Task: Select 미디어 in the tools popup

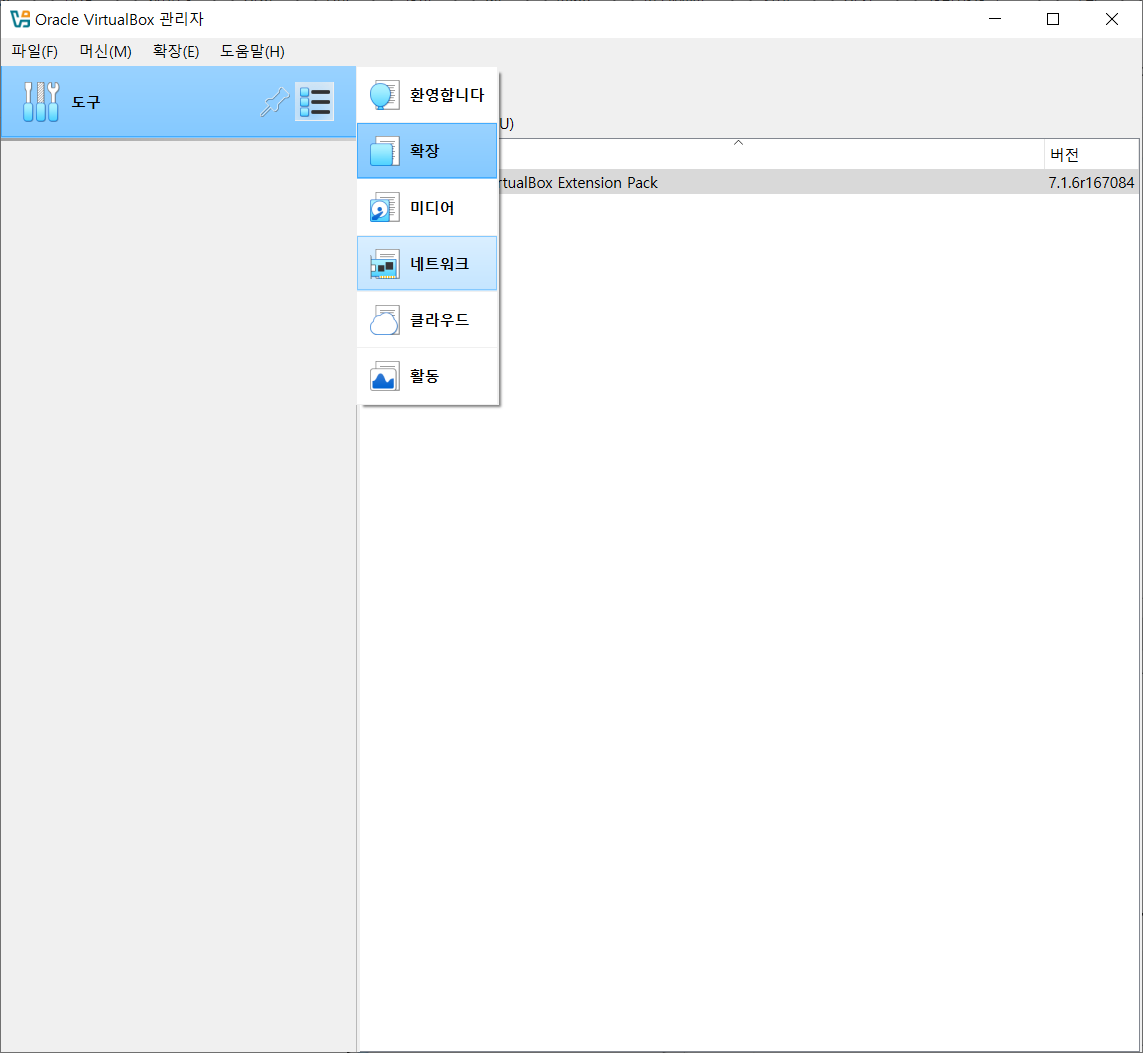Action: pyautogui.click(x=427, y=207)
